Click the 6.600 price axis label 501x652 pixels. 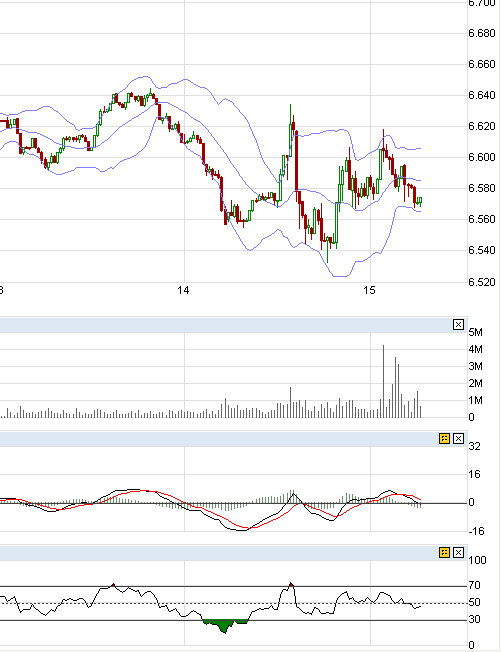coord(482,157)
